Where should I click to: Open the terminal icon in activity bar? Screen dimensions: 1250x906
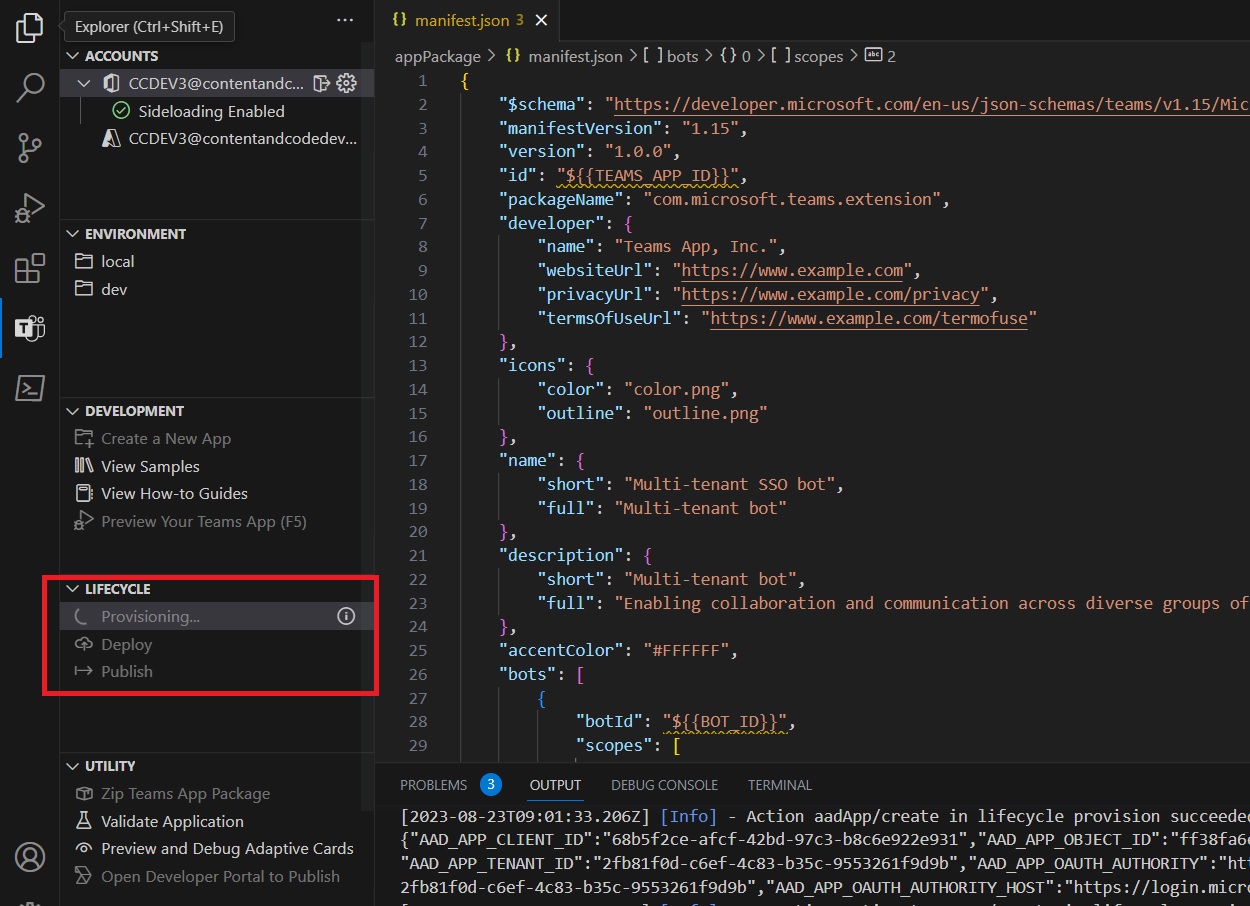pos(30,388)
